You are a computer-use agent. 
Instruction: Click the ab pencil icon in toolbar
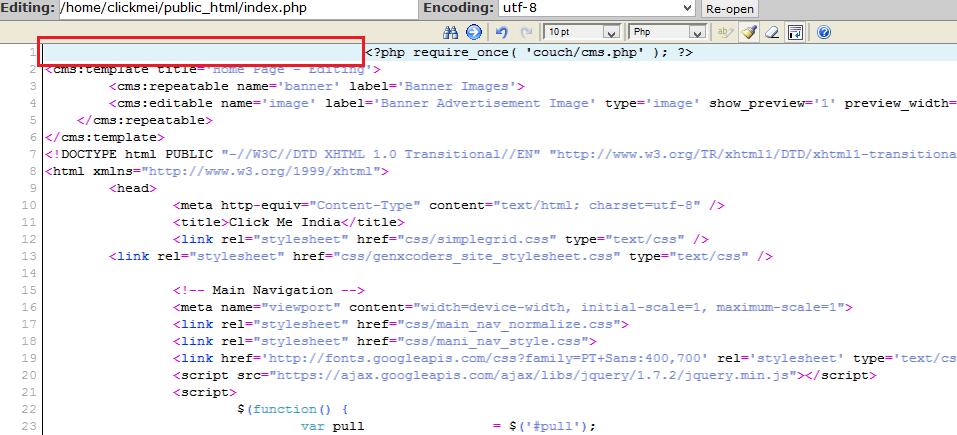point(725,32)
